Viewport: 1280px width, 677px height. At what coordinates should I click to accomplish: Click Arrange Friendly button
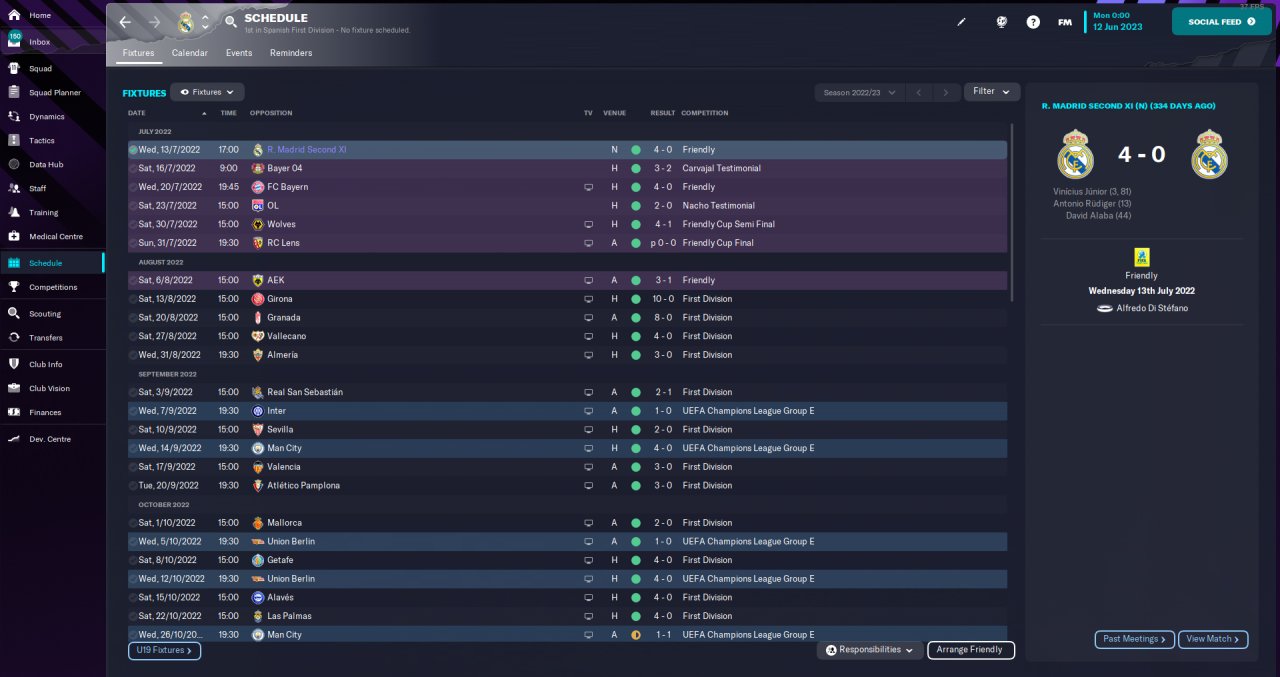tap(971, 650)
